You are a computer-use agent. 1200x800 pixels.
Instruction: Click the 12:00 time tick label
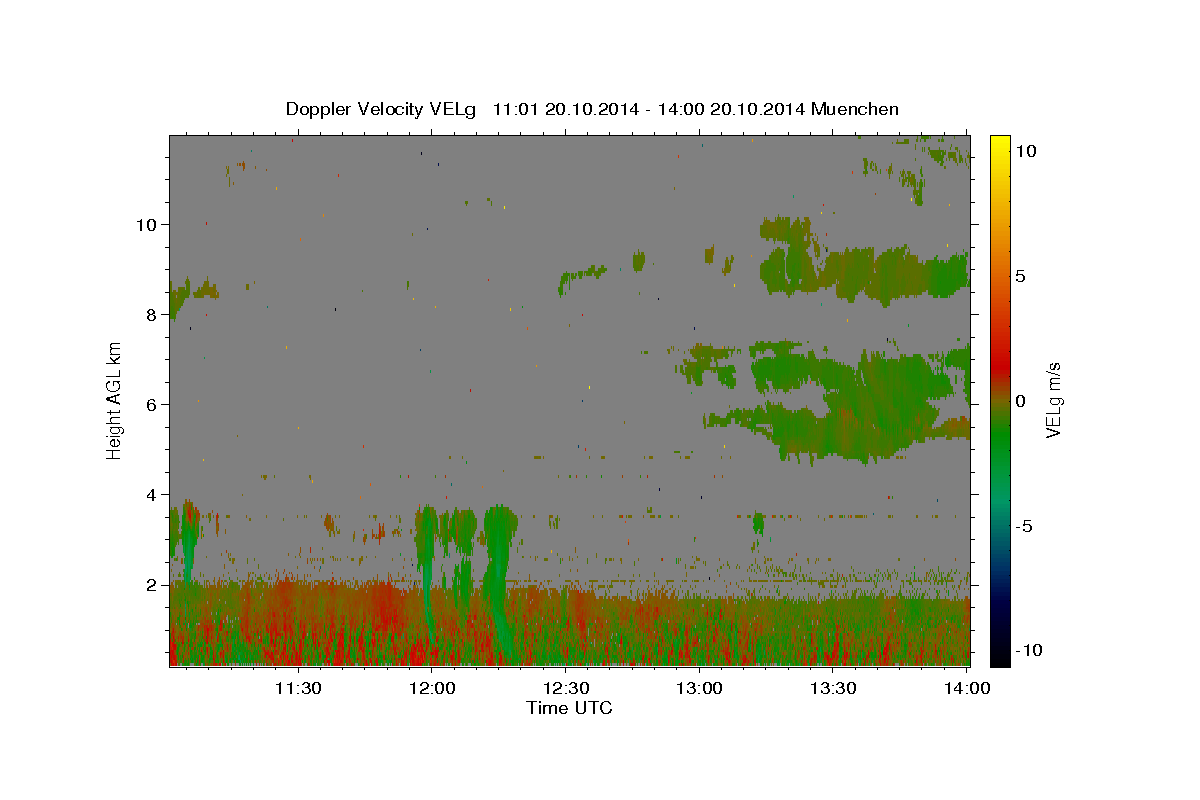pyautogui.click(x=432, y=688)
